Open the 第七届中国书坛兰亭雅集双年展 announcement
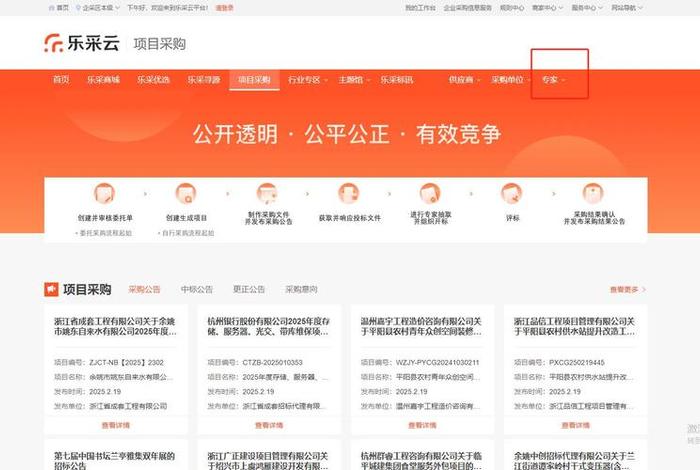Screen dimensions: 700x470 (114, 461)
